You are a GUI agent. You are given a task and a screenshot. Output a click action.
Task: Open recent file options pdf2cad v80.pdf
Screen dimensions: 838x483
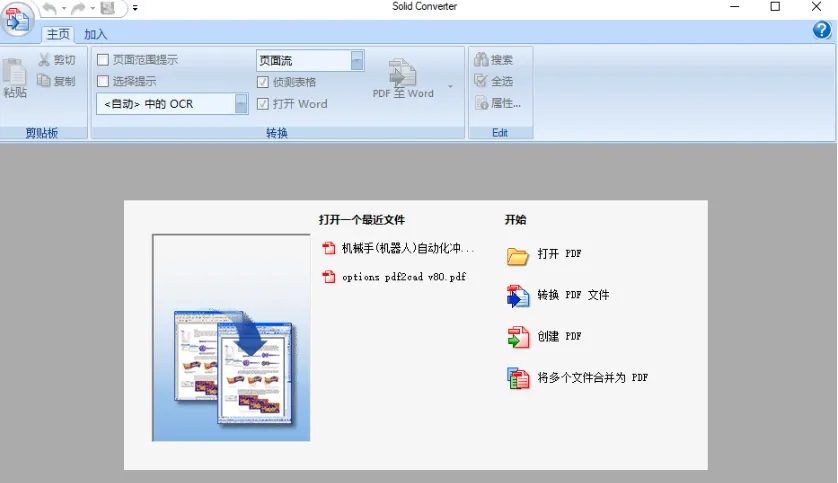pyautogui.click(x=404, y=277)
